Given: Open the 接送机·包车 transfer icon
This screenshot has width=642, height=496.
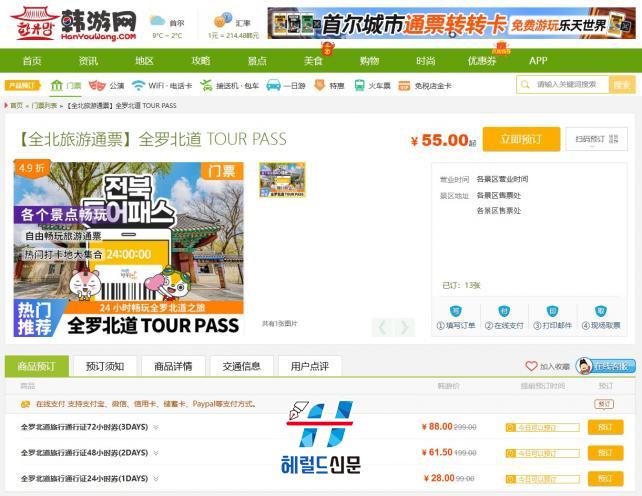Looking at the screenshot, I should (x=206, y=86).
